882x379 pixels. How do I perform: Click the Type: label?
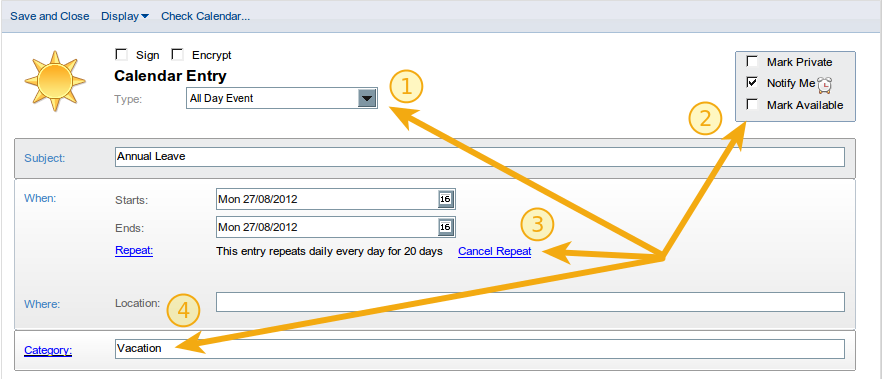(128, 99)
